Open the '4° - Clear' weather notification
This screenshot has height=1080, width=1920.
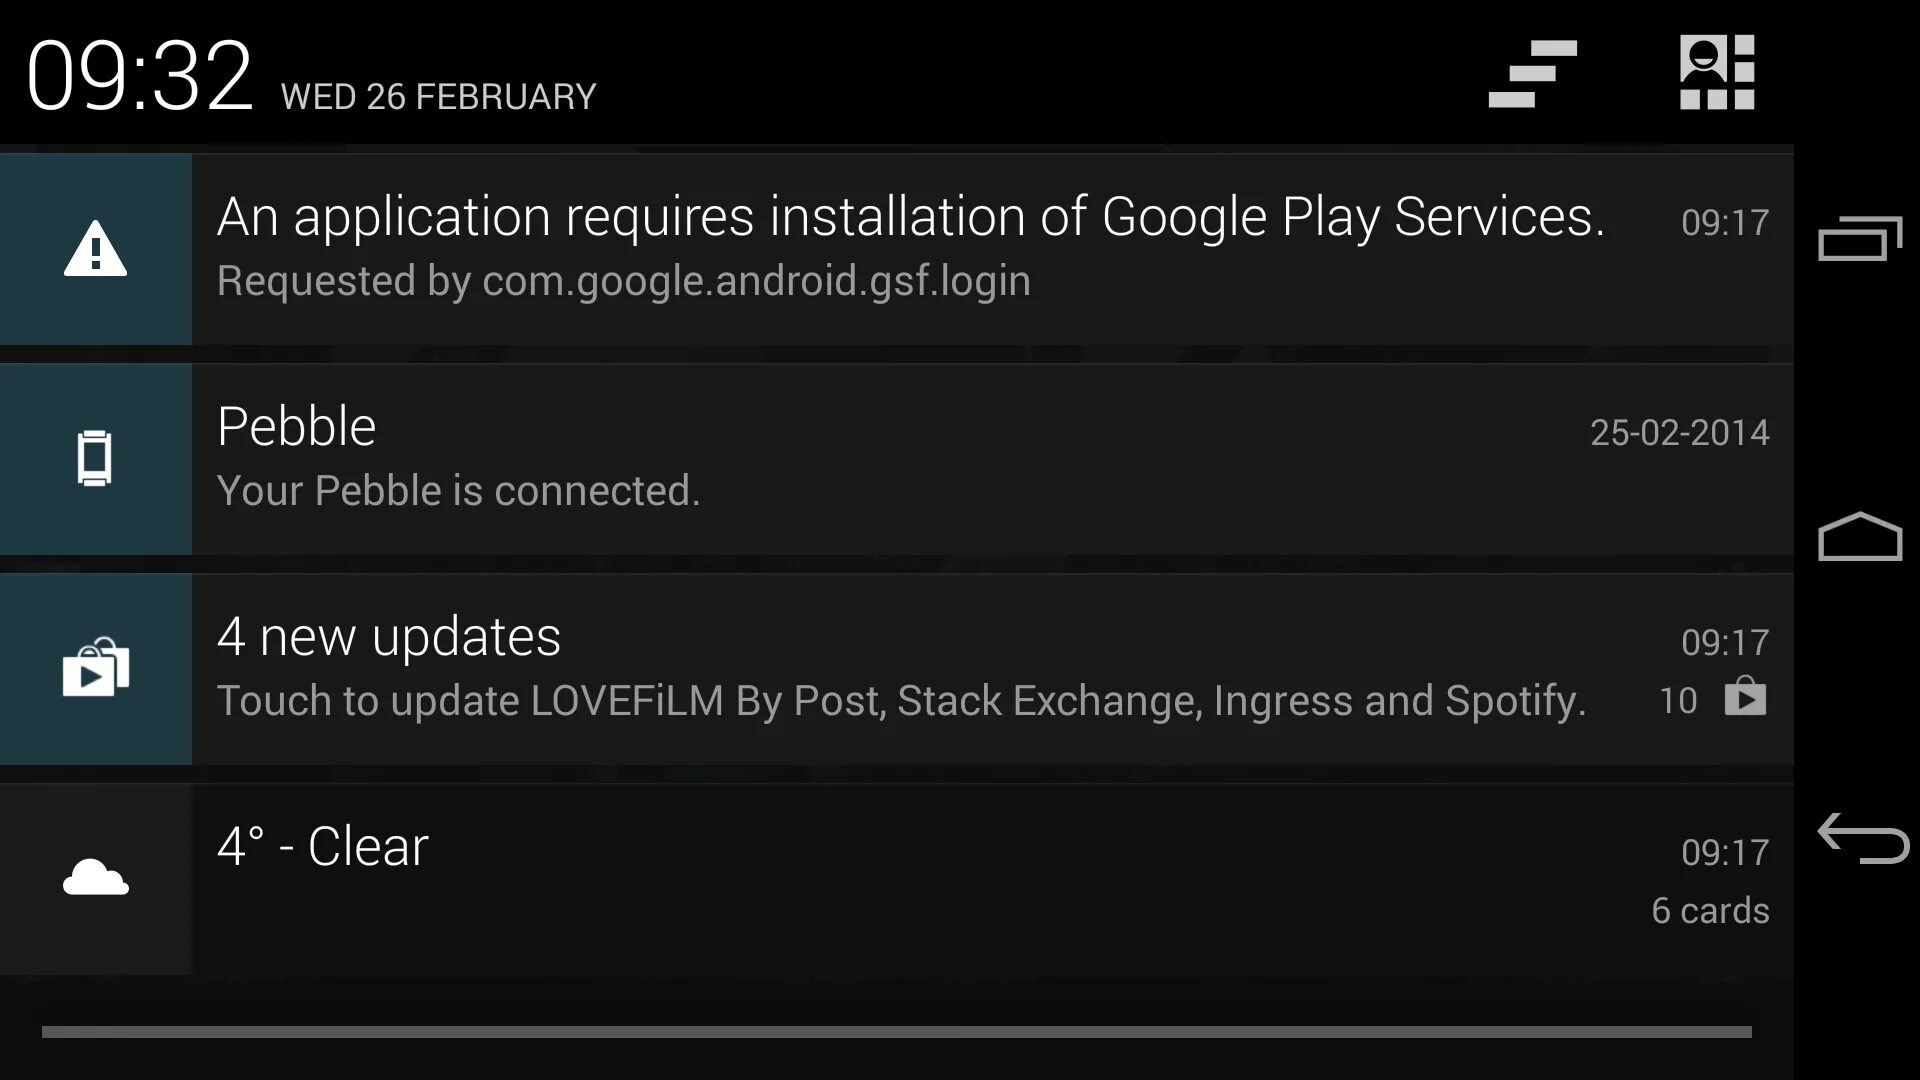tap(322, 847)
